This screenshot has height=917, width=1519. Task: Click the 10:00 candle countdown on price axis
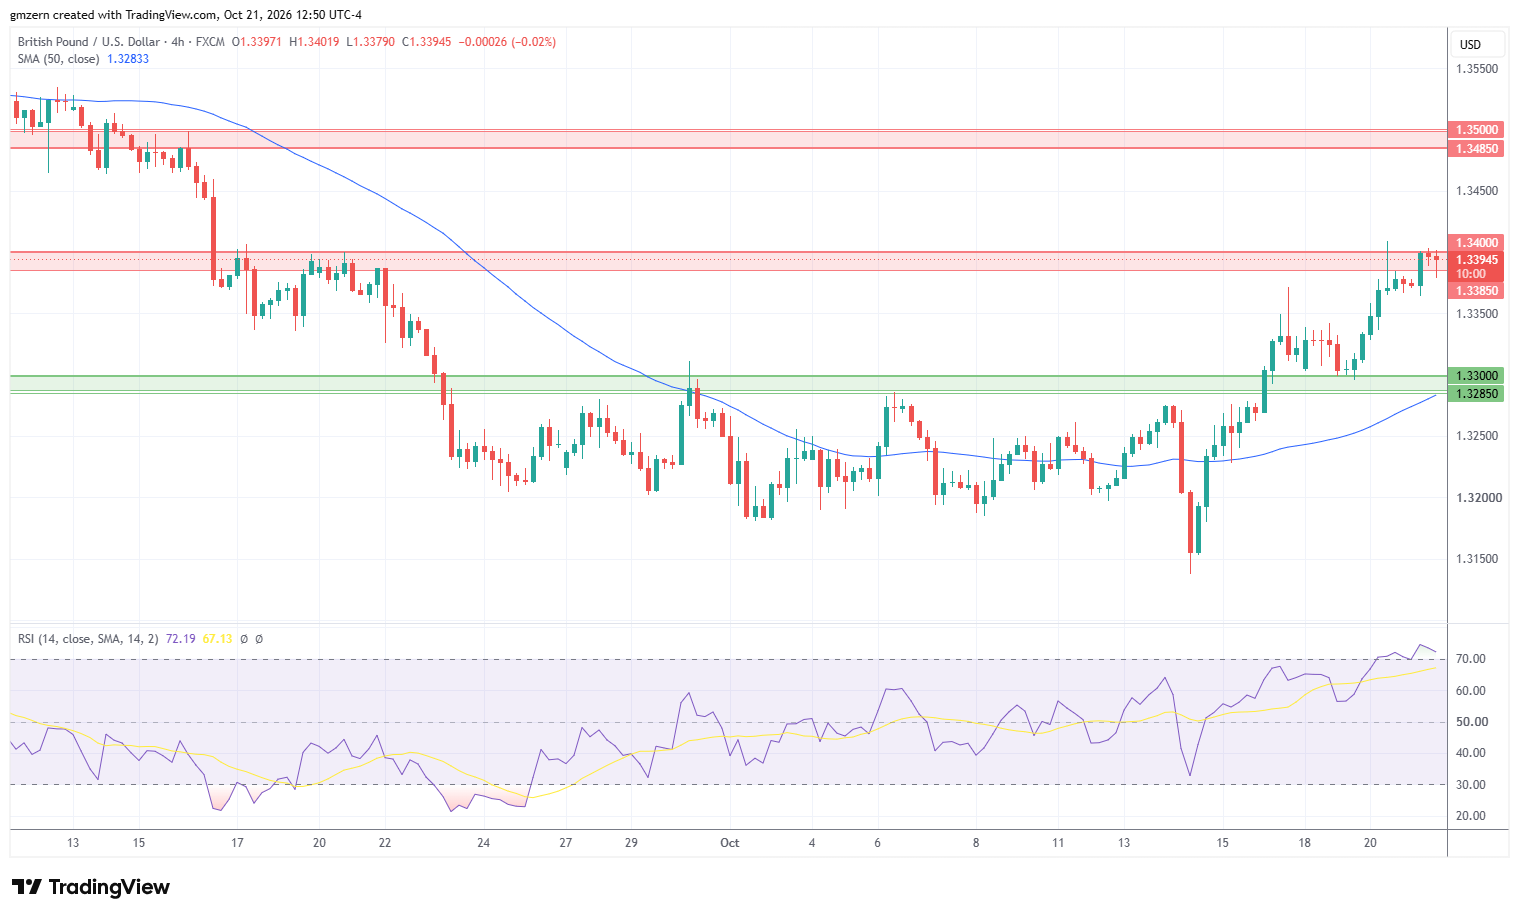(x=1471, y=274)
